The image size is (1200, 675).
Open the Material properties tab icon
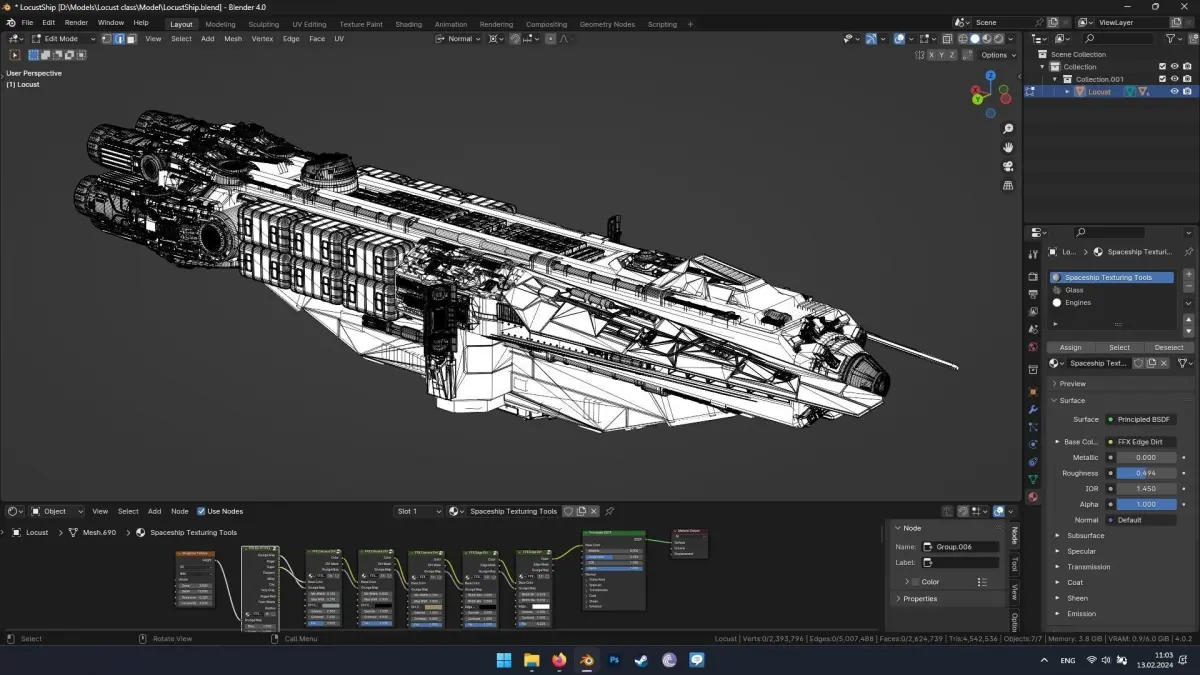pos(1033,497)
